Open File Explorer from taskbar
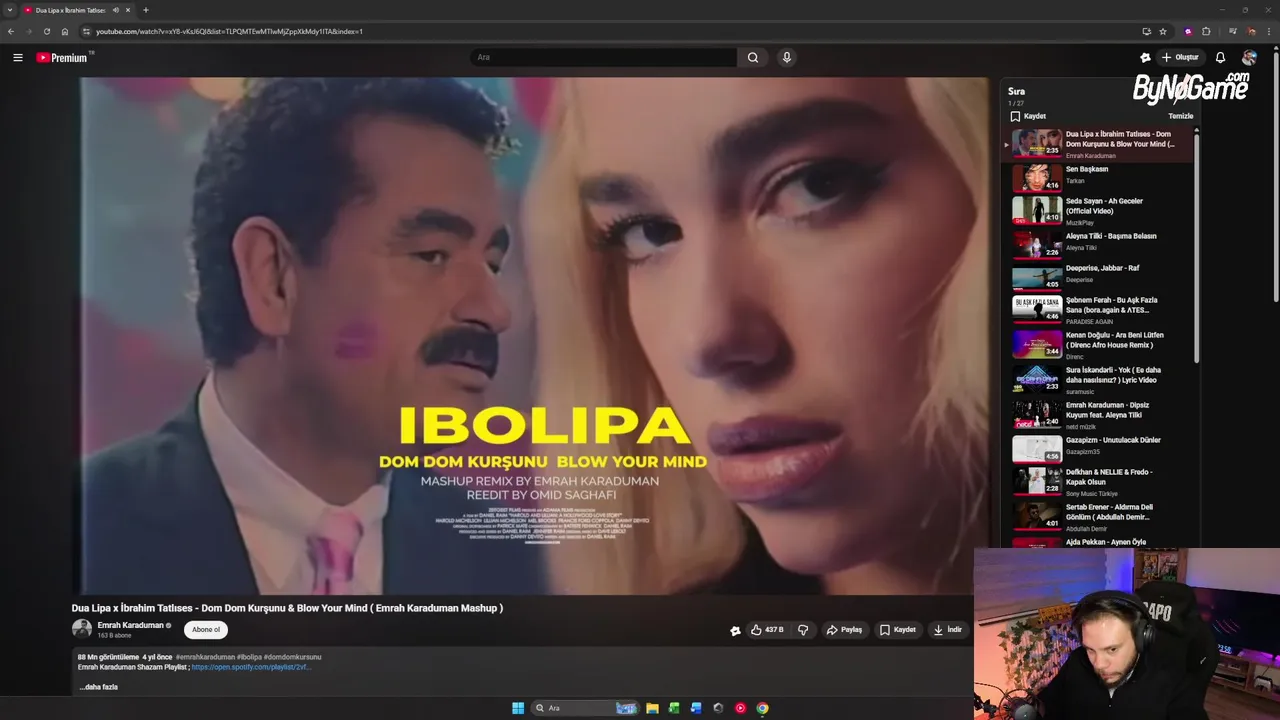 click(x=652, y=708)
